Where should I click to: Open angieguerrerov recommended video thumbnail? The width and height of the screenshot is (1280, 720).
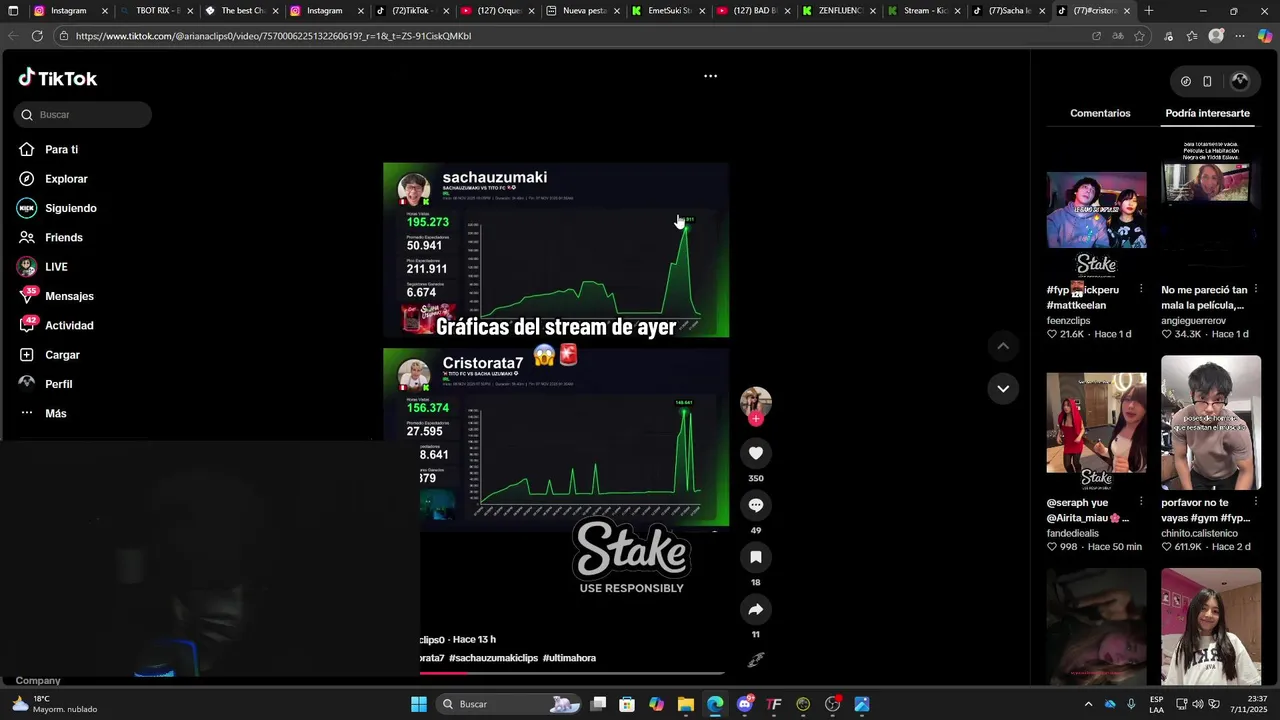(1211, 210)
